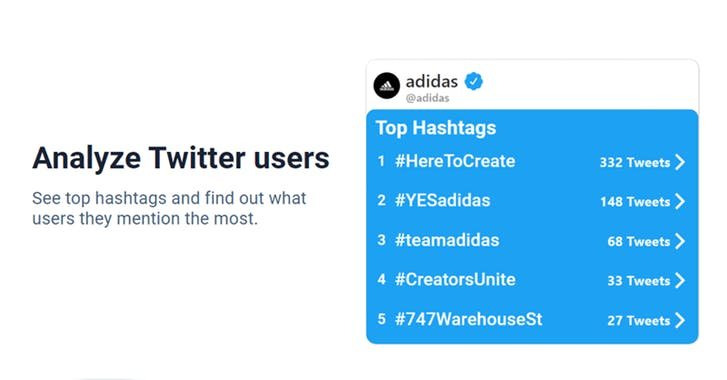Expand the #teamadidas chevron arrow
The width and height of the screenshot is (727, 380).
(680, 241)
